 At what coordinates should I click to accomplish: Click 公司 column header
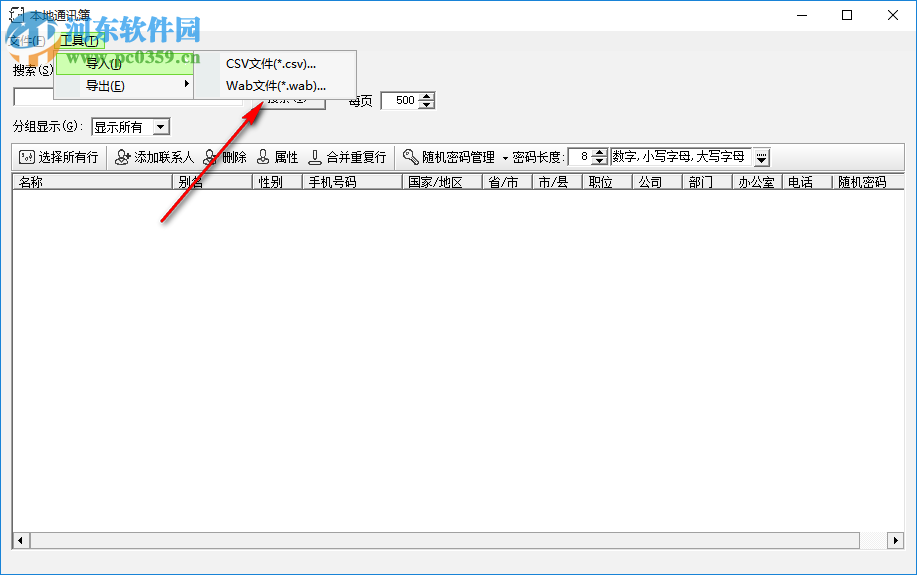pyautogui.click(x=657, y=183)
